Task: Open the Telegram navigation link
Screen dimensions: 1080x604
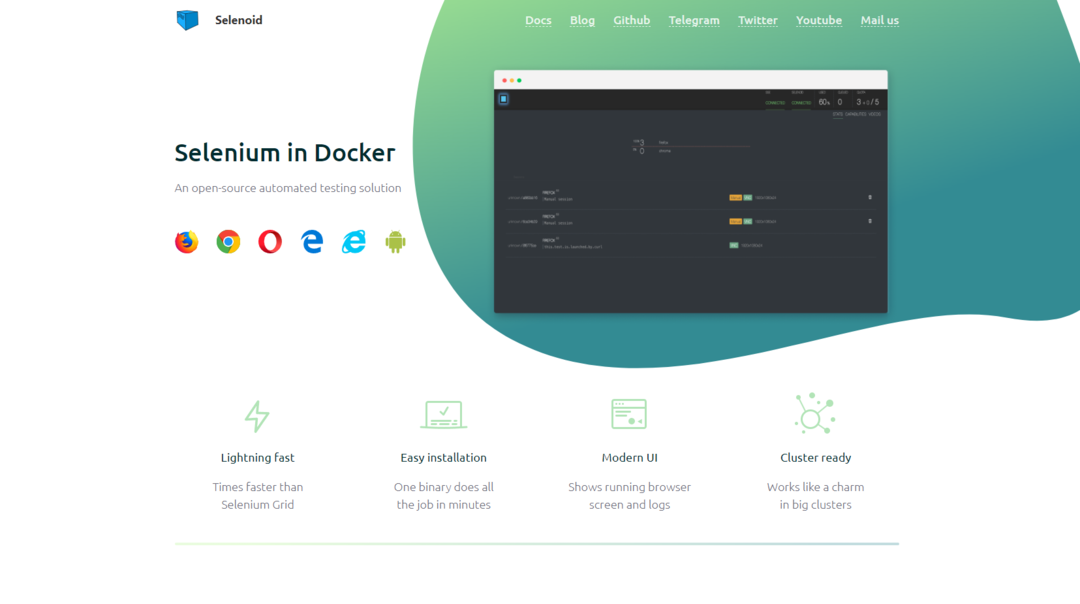Action: pos(694,21)
